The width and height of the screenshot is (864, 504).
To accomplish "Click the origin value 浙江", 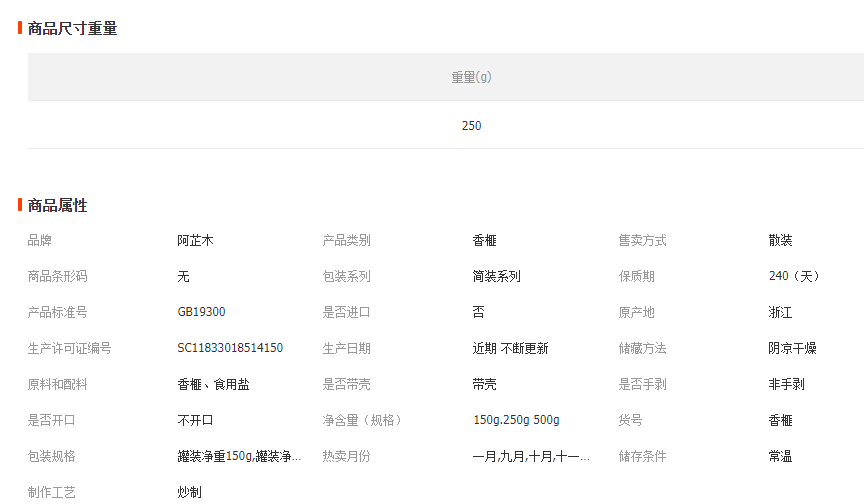I will (x=781, y=312).
